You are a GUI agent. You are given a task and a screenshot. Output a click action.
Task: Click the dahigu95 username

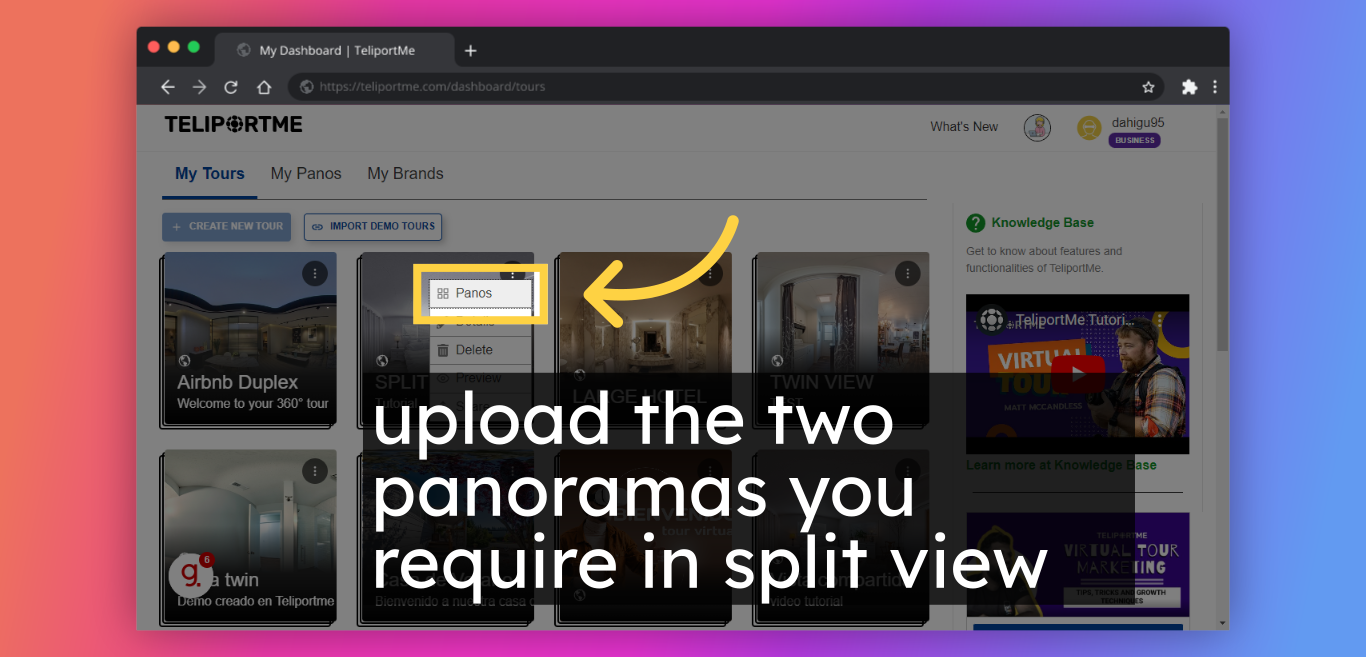tap(1138, 123)
